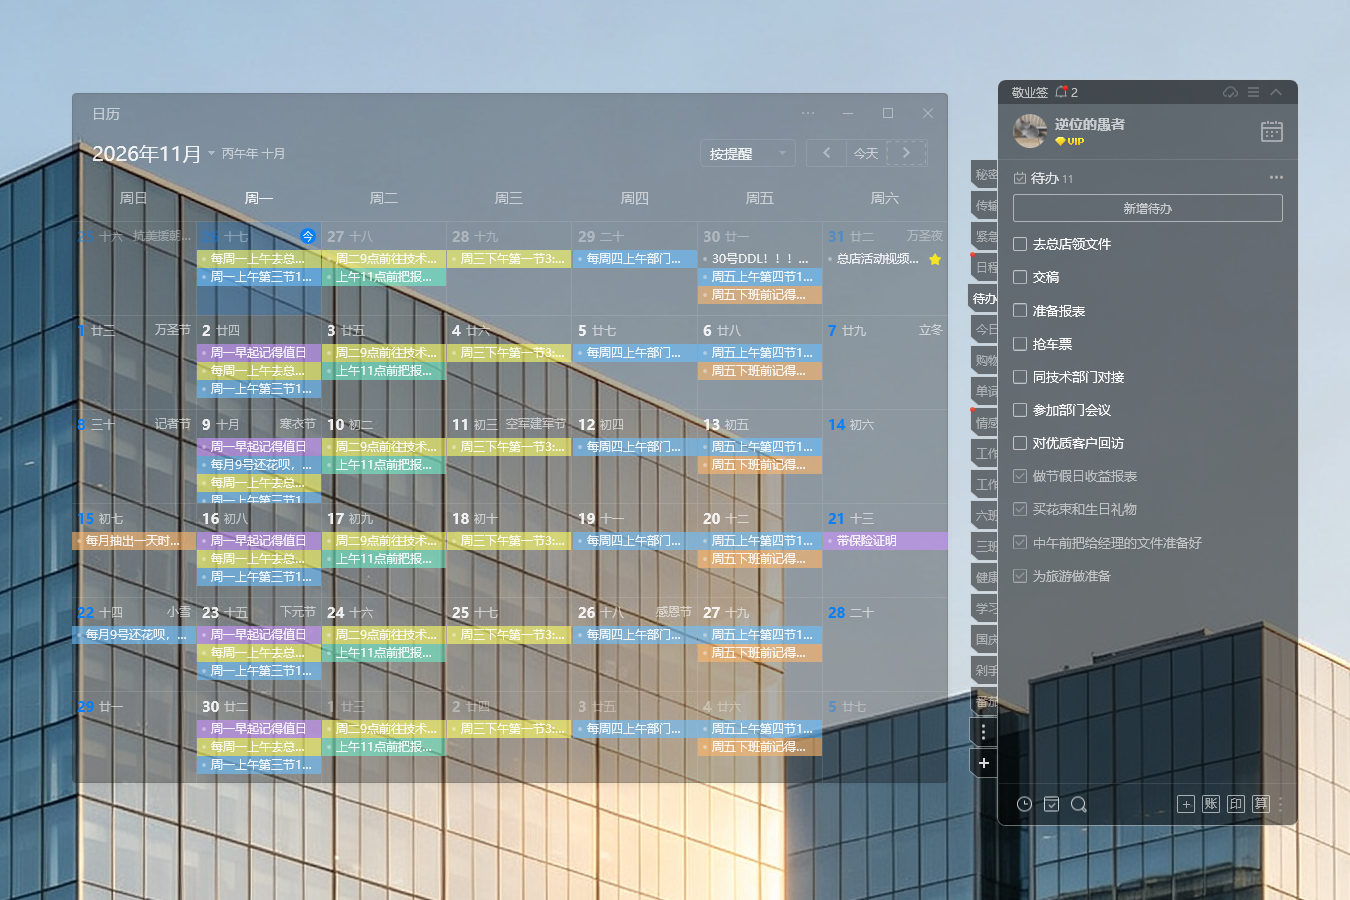Click the vertical dots below the sidebar tabs
Image resolution: width=1350 pixels, height=900 pixels.
tap(984, 732)
